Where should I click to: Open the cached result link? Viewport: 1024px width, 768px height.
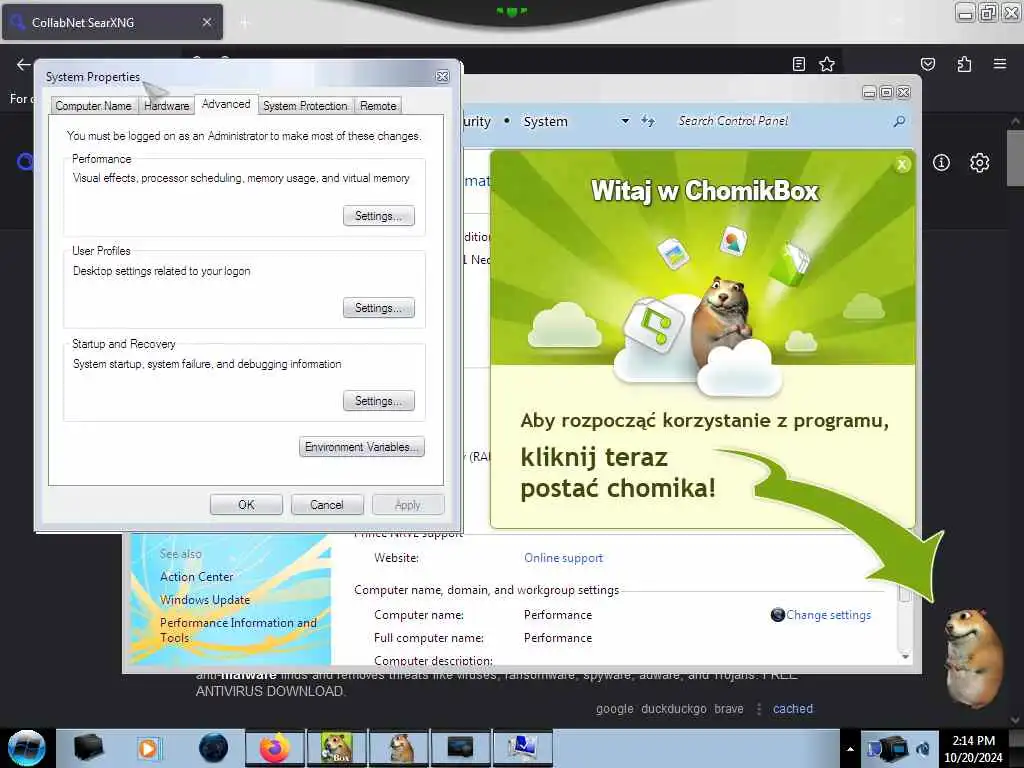tap(793, 709)
